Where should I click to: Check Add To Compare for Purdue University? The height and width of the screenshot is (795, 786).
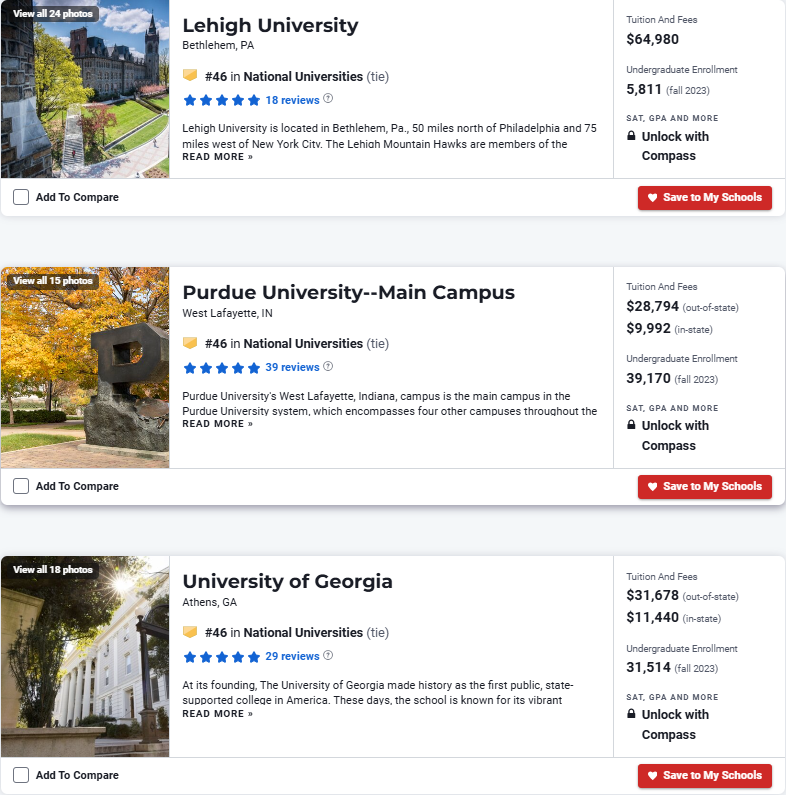(x=21, y=486)
